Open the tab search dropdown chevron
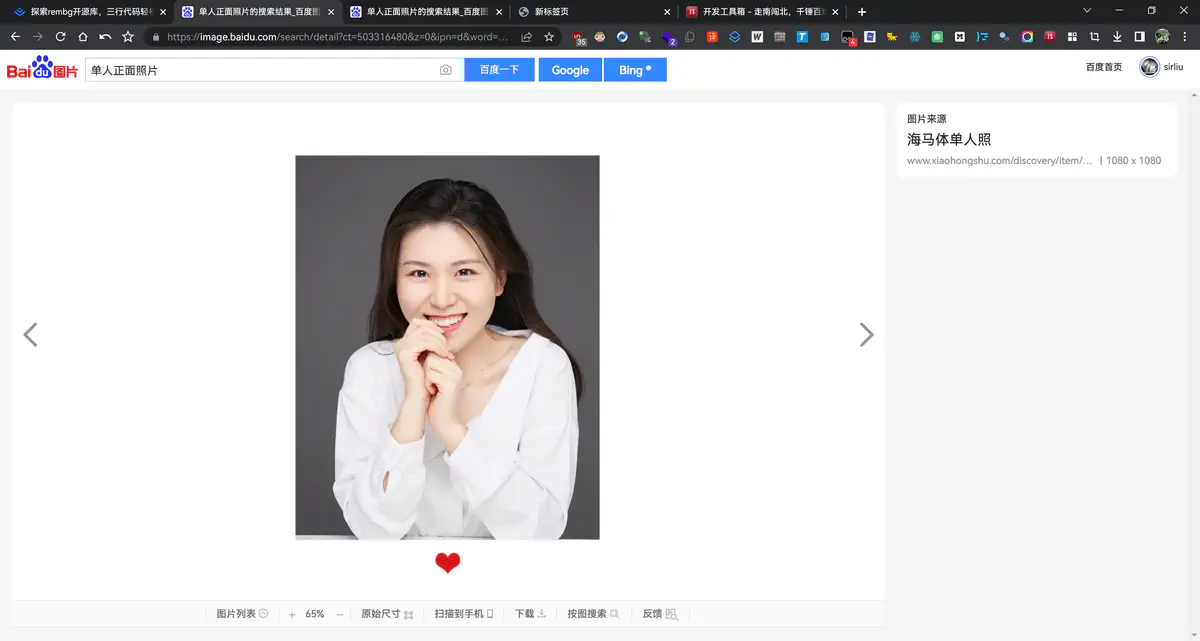Image resolution: width=1200 pixels, height=641 pixels. click(1087, 11)
